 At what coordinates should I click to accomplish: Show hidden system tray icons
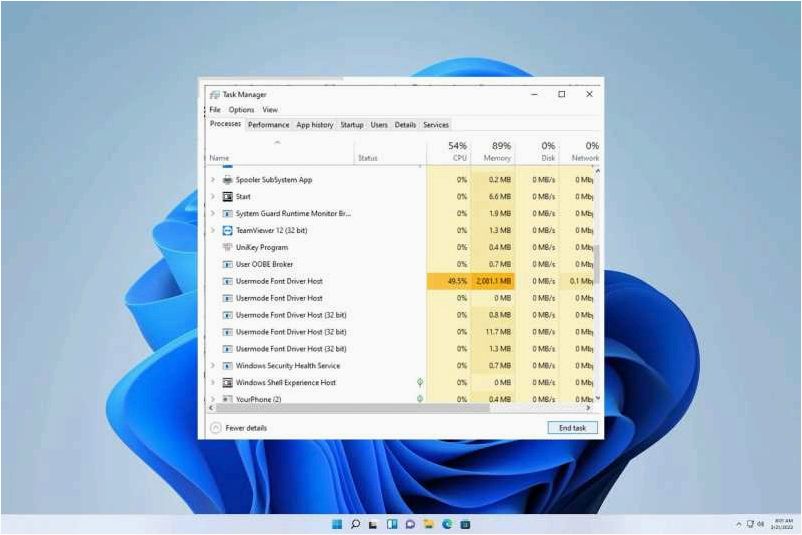click(739, 524)
